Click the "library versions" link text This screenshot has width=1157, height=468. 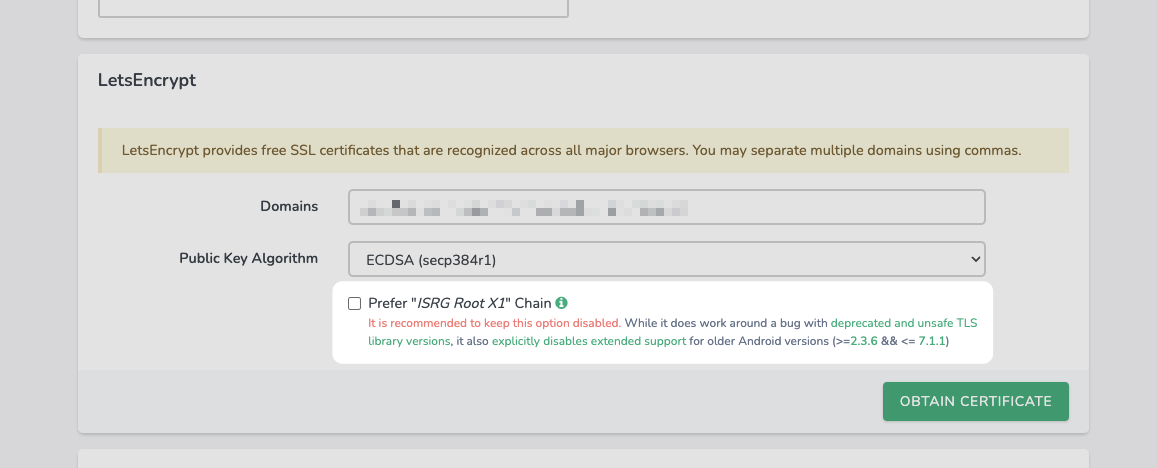tap(409, 341)
